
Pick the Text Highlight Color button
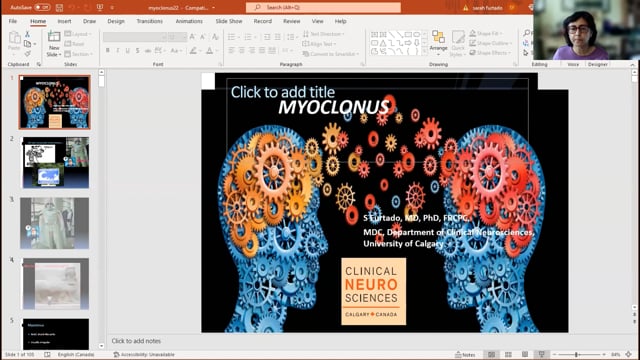(193, 51)
